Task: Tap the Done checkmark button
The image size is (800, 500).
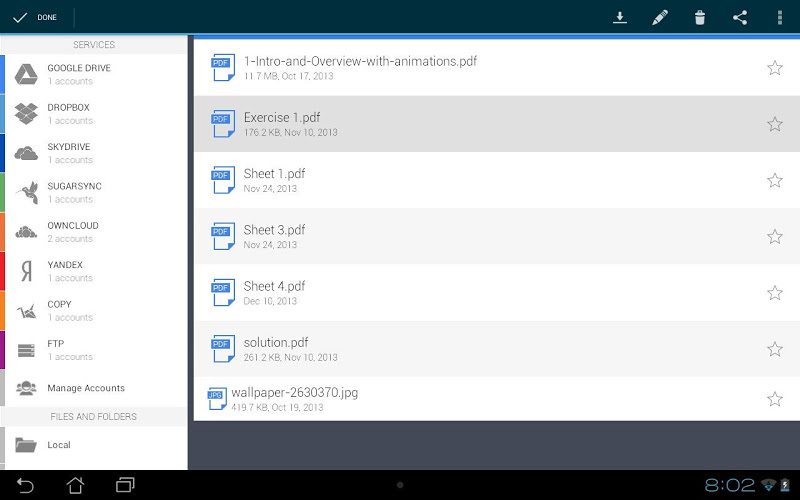Action: 35,17
